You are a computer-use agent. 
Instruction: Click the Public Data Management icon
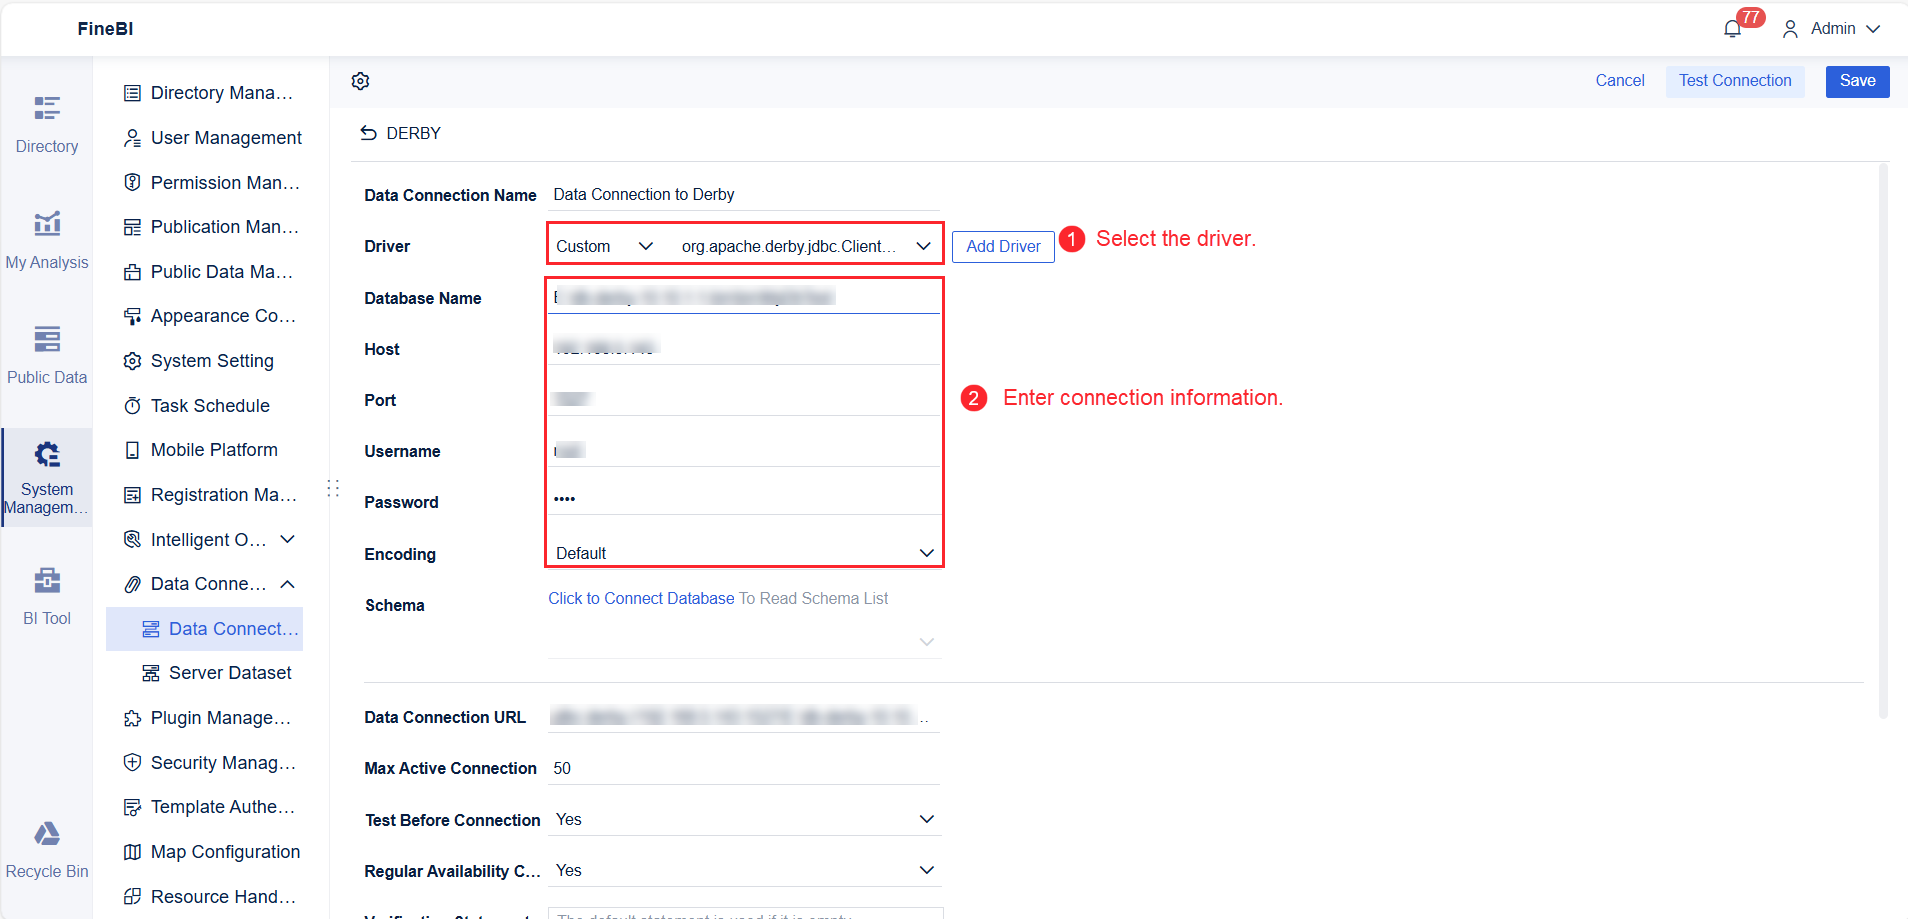click(132, 272)
